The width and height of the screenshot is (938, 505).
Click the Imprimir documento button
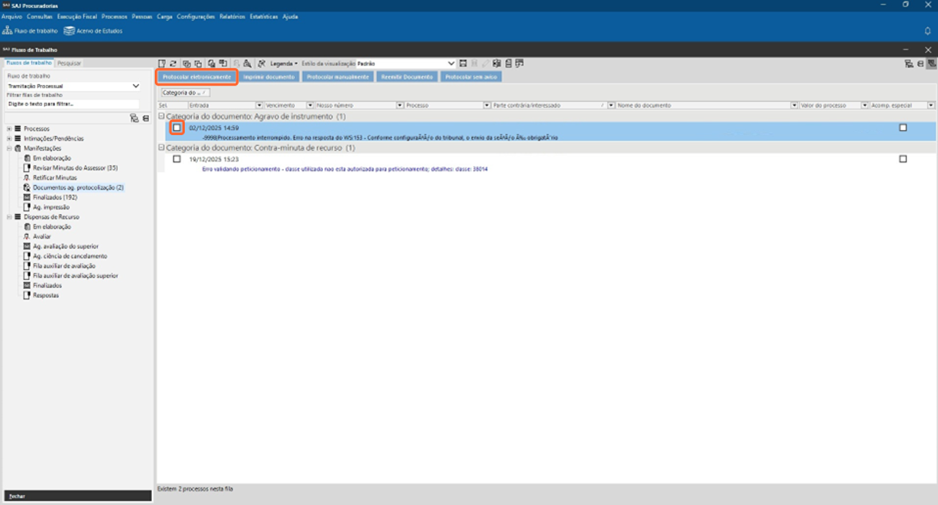[268, 77]
